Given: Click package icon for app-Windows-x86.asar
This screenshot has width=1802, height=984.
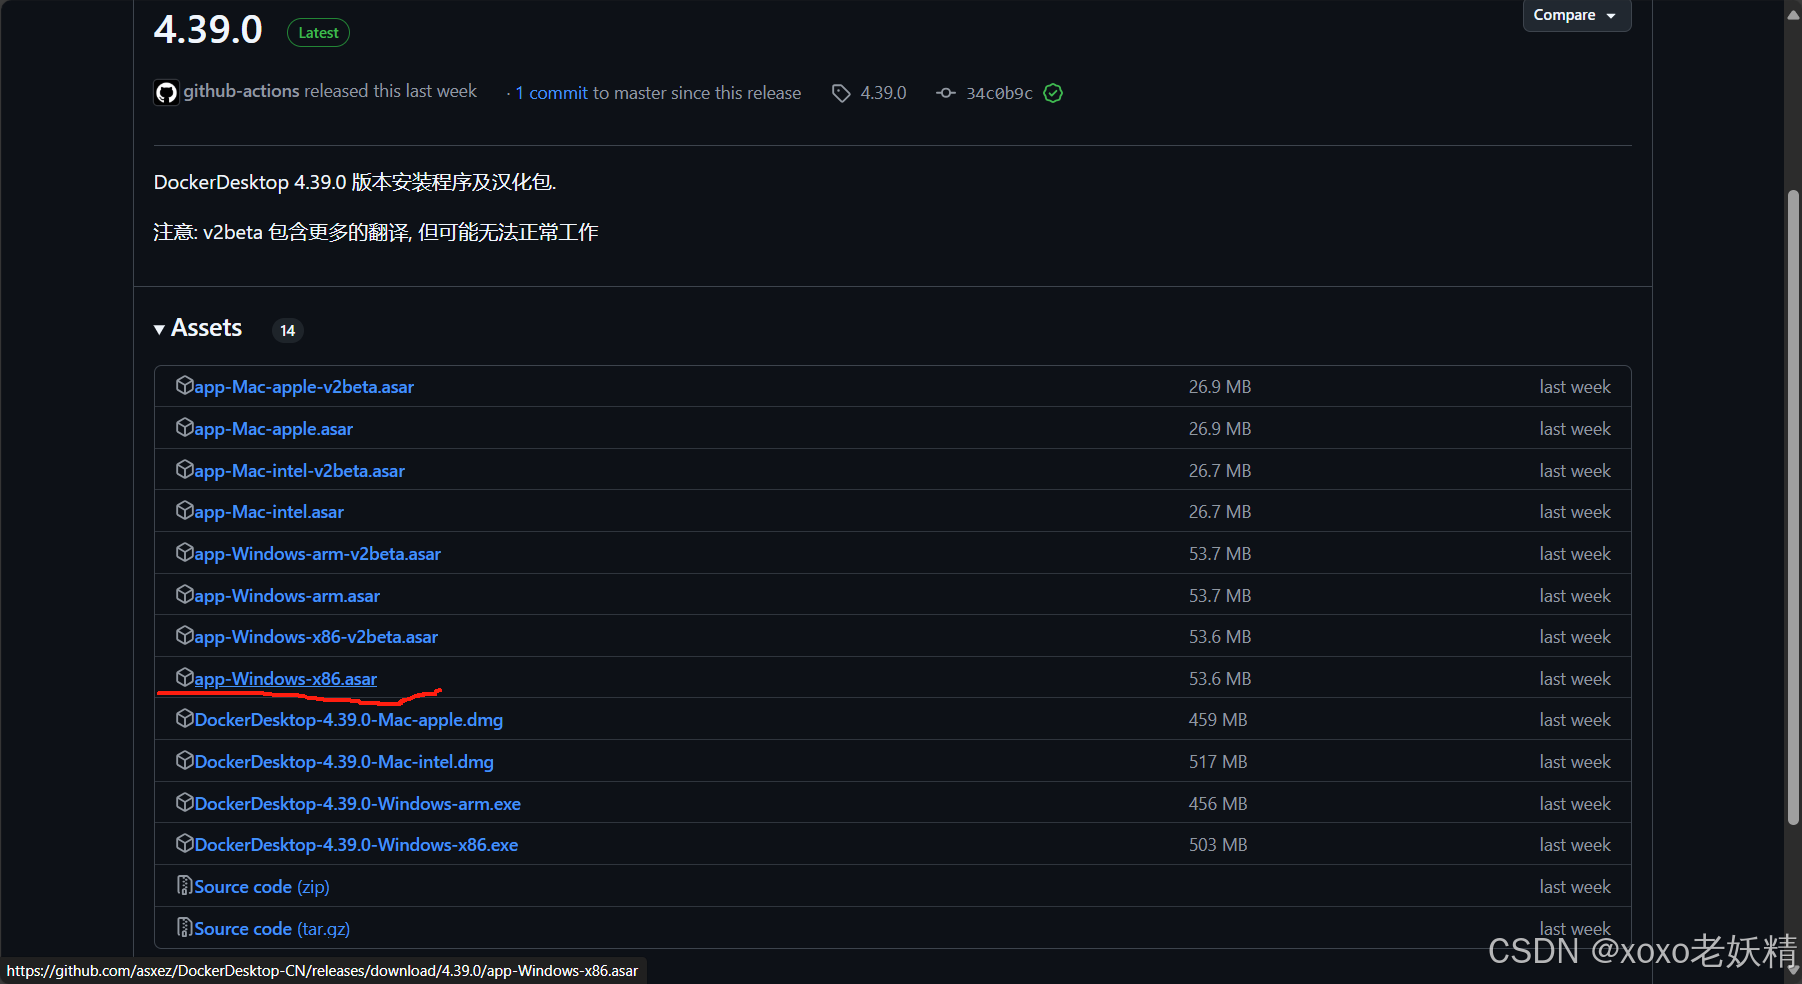Looking at the screenshot, I should tap(184, 678).
